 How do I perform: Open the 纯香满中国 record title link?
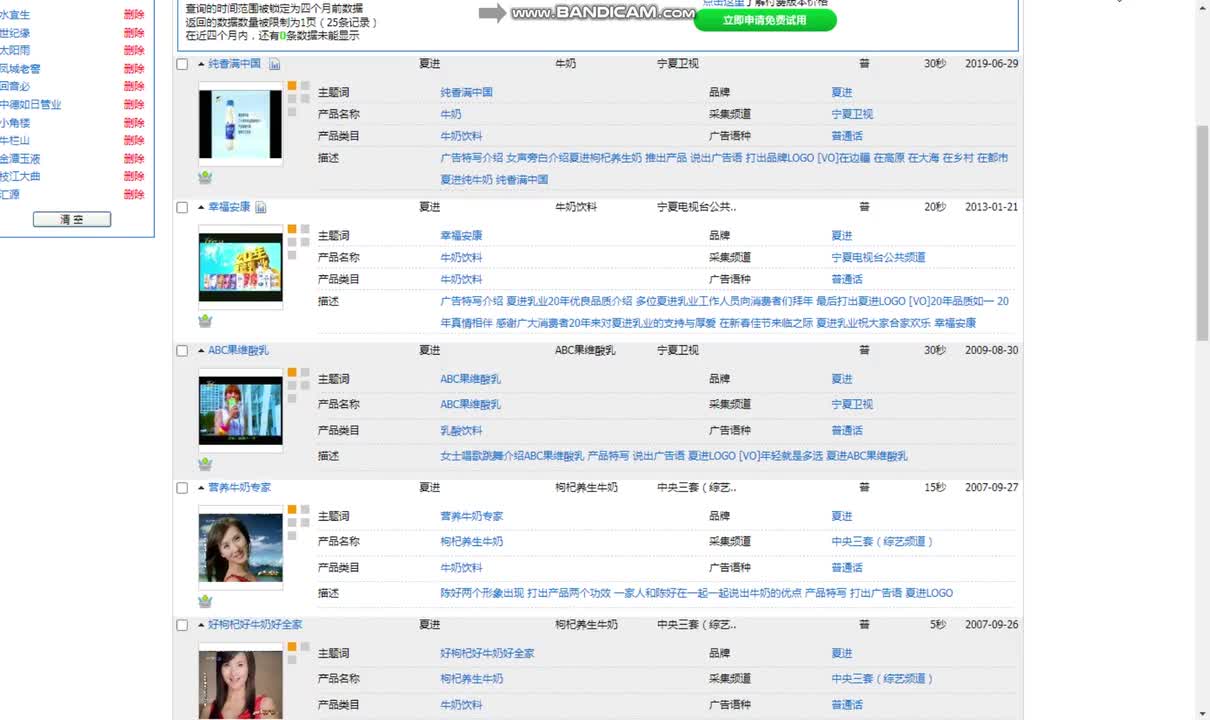tap(234, 64)
